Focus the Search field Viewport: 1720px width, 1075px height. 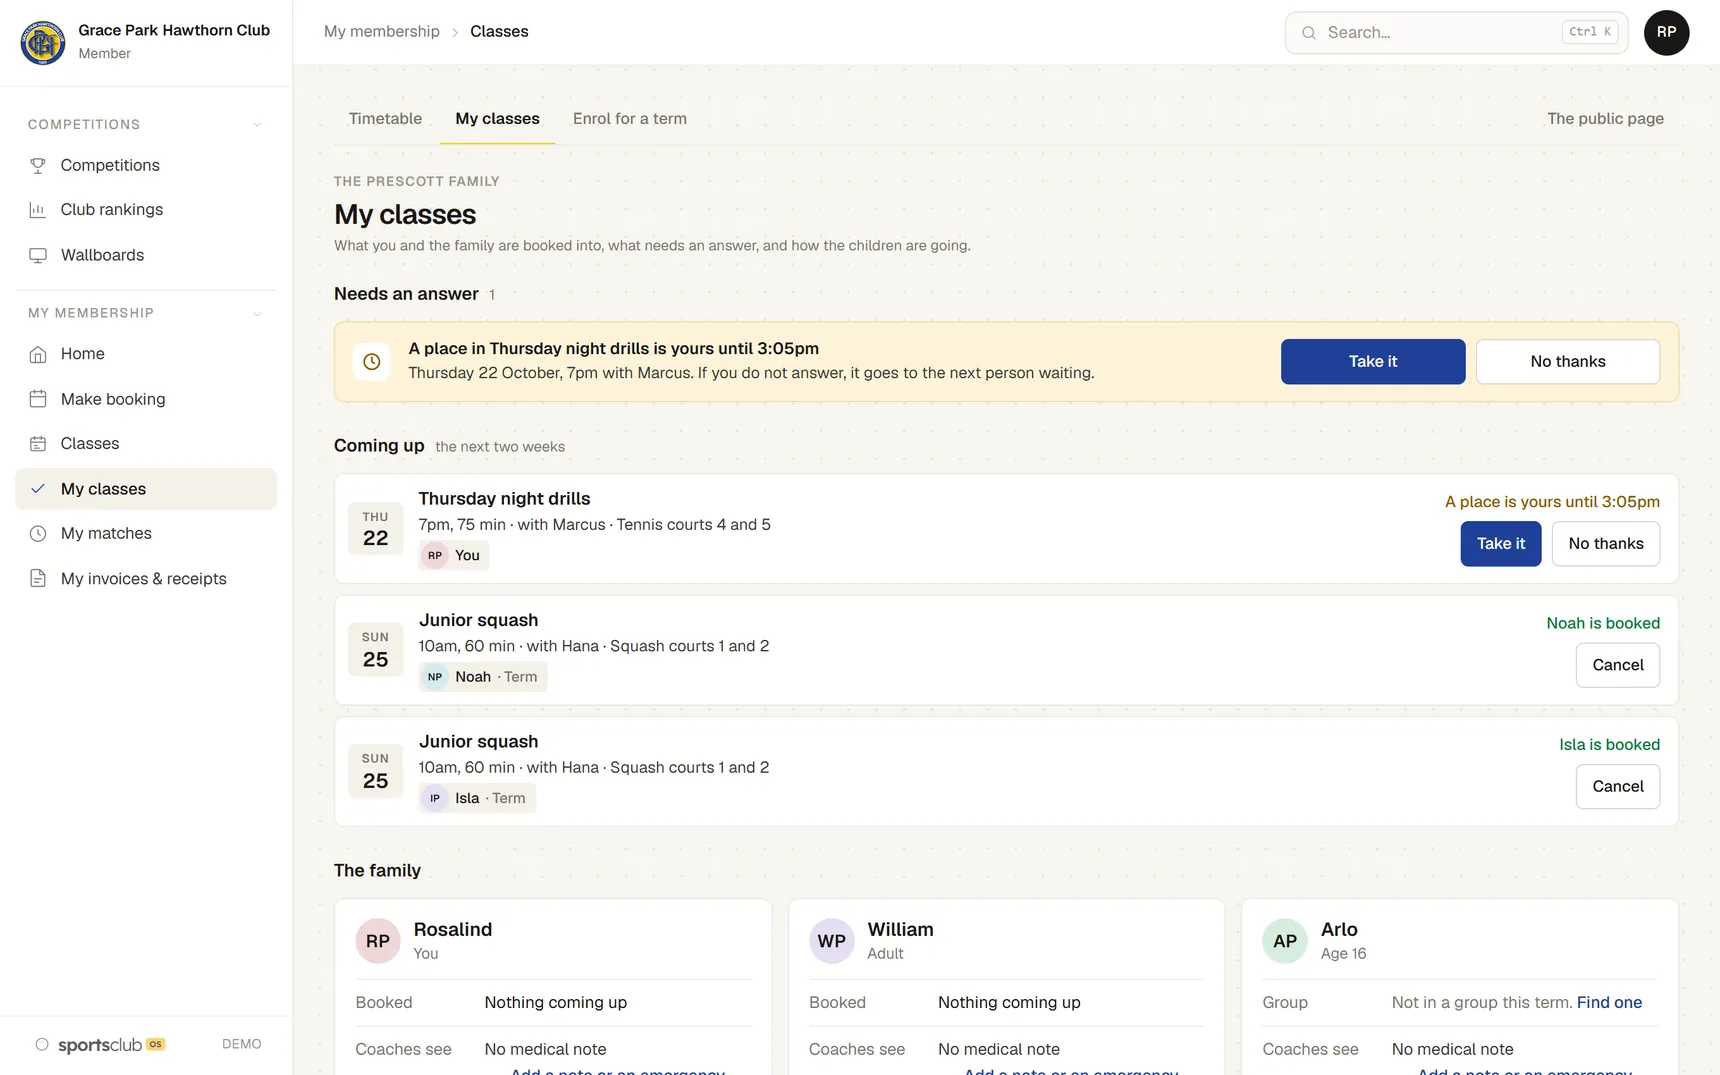[x=1456, y=33]
